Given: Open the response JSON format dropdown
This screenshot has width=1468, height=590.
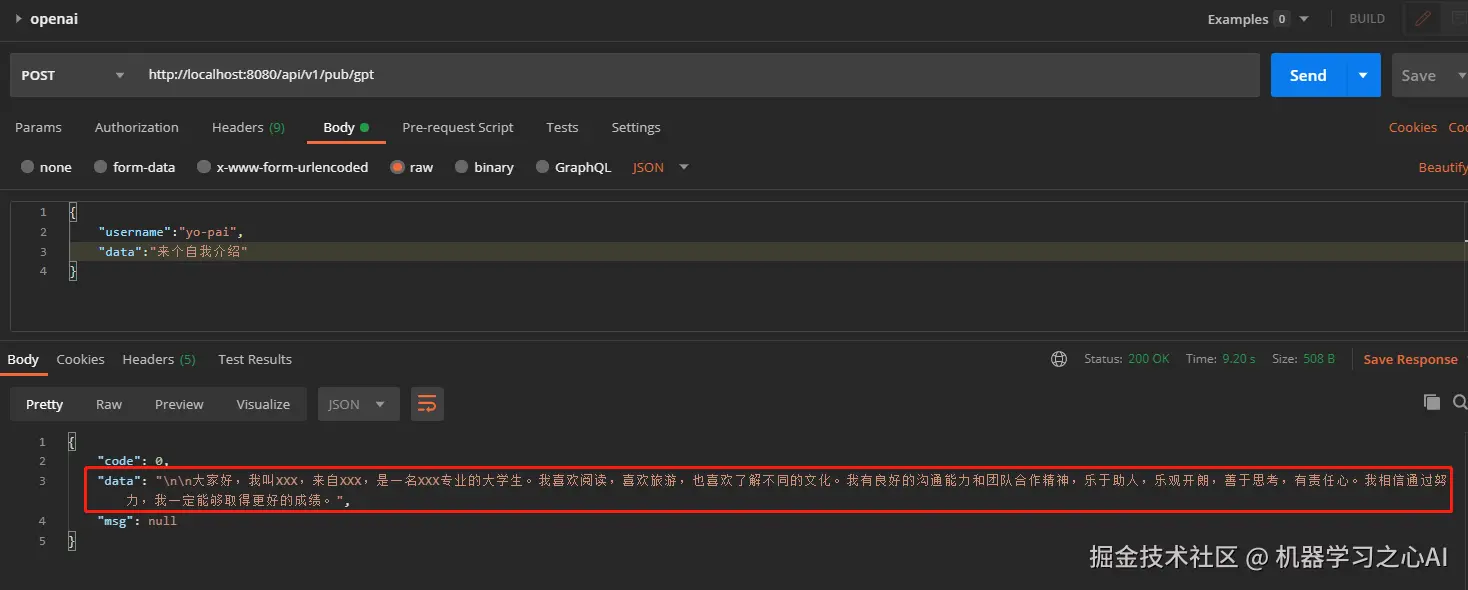Looking at the screenshot, I should (x=358, y=404).
